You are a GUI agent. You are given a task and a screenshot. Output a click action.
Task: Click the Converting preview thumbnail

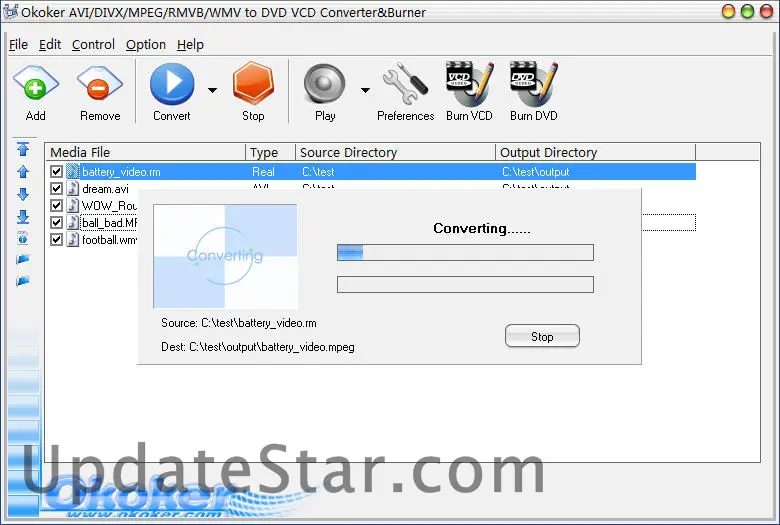(x=225, y=256)
